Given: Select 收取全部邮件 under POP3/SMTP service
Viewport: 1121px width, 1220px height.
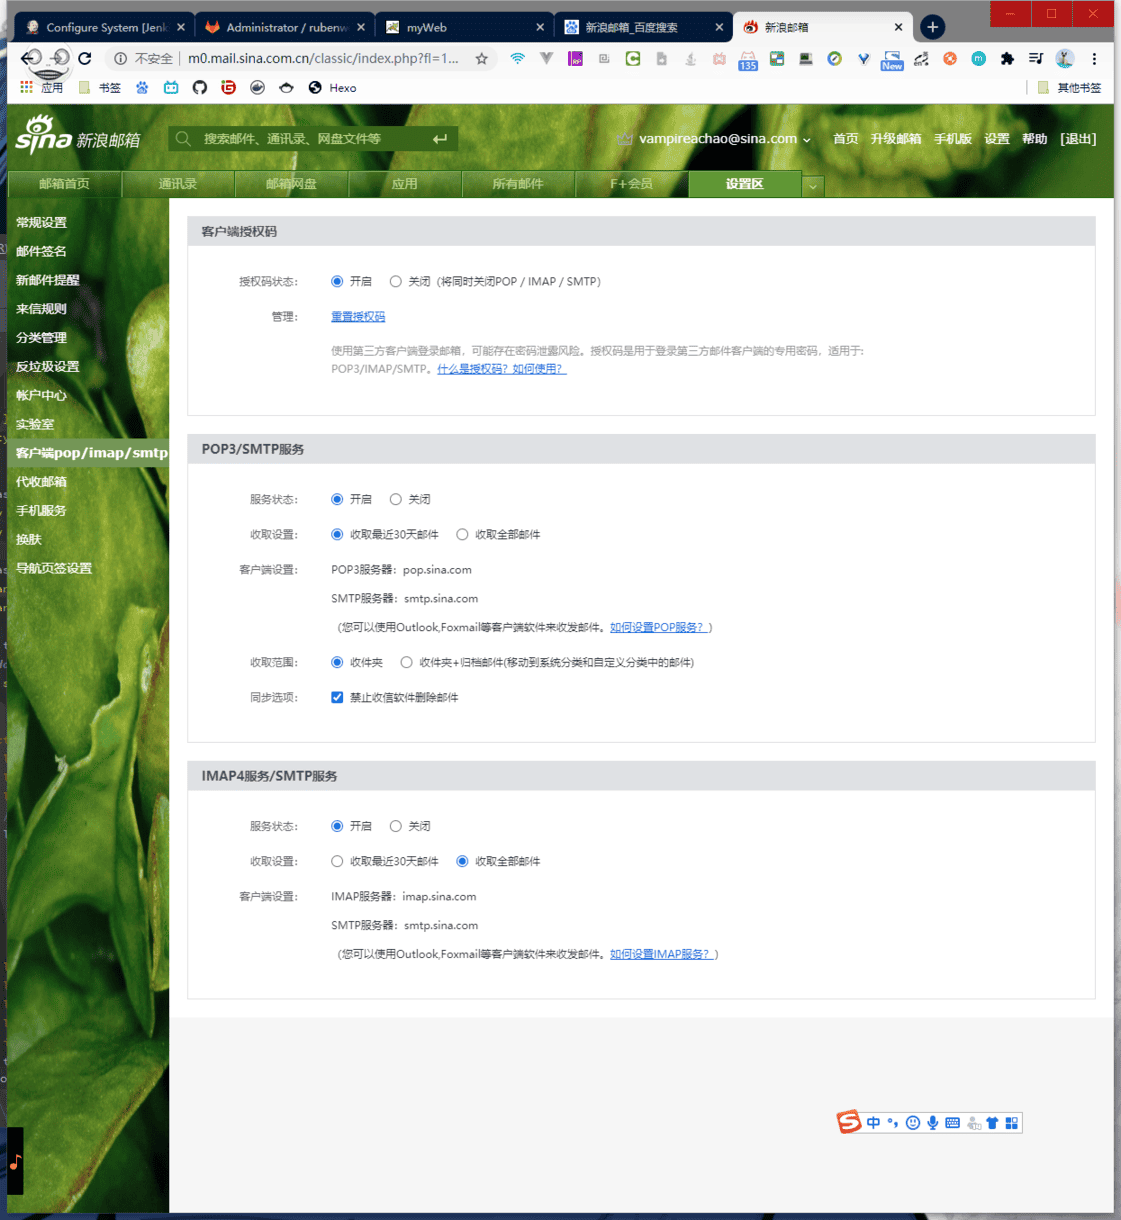Looking at the screenshot, I should [x=462, y=535].
